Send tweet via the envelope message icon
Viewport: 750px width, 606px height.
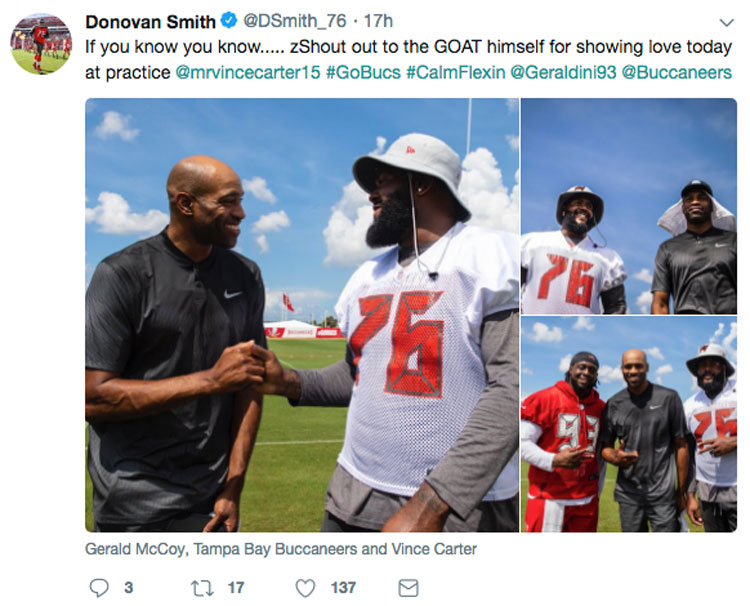pyautogui.click(x=408, y=588)
